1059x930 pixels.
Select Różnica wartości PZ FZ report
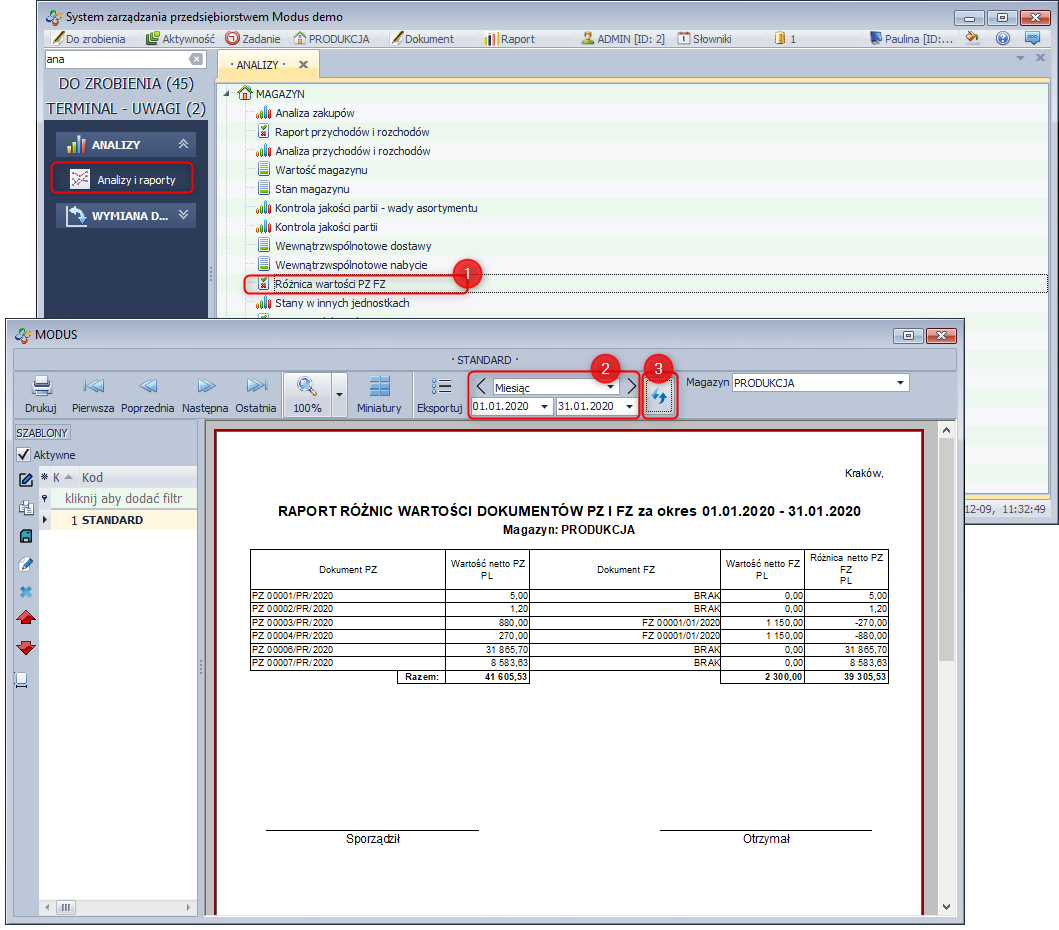point(330,284)
